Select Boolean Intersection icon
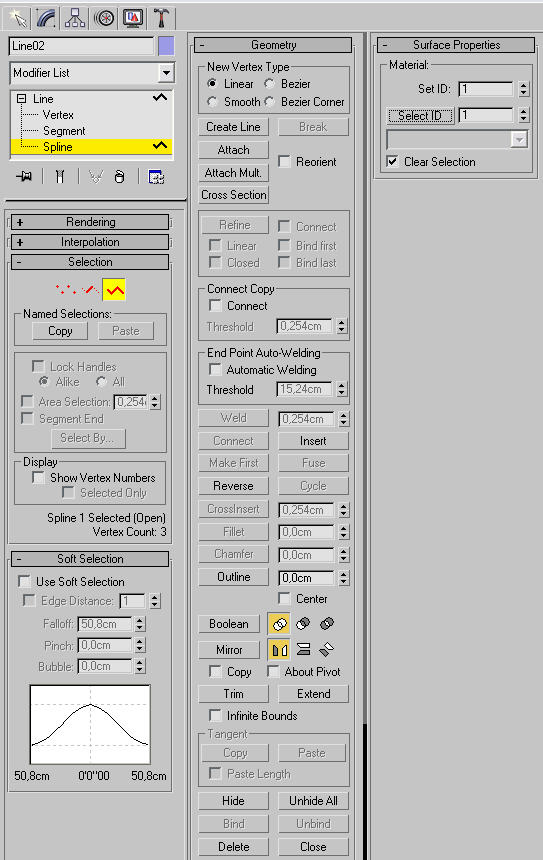 point(326,624)
